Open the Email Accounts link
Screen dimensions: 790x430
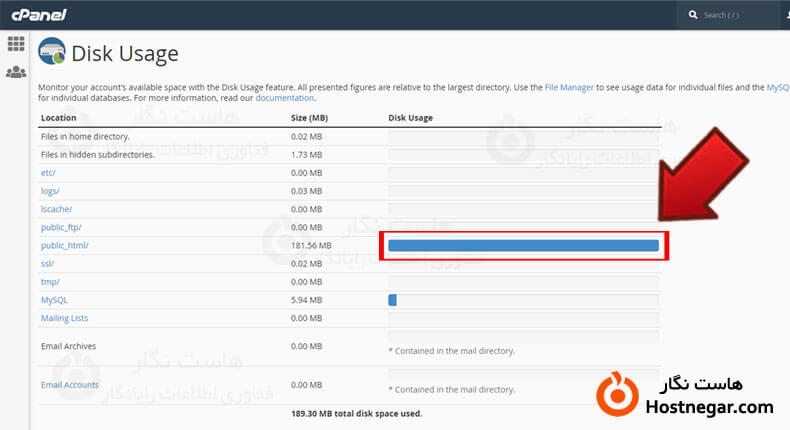coord(69,384)
